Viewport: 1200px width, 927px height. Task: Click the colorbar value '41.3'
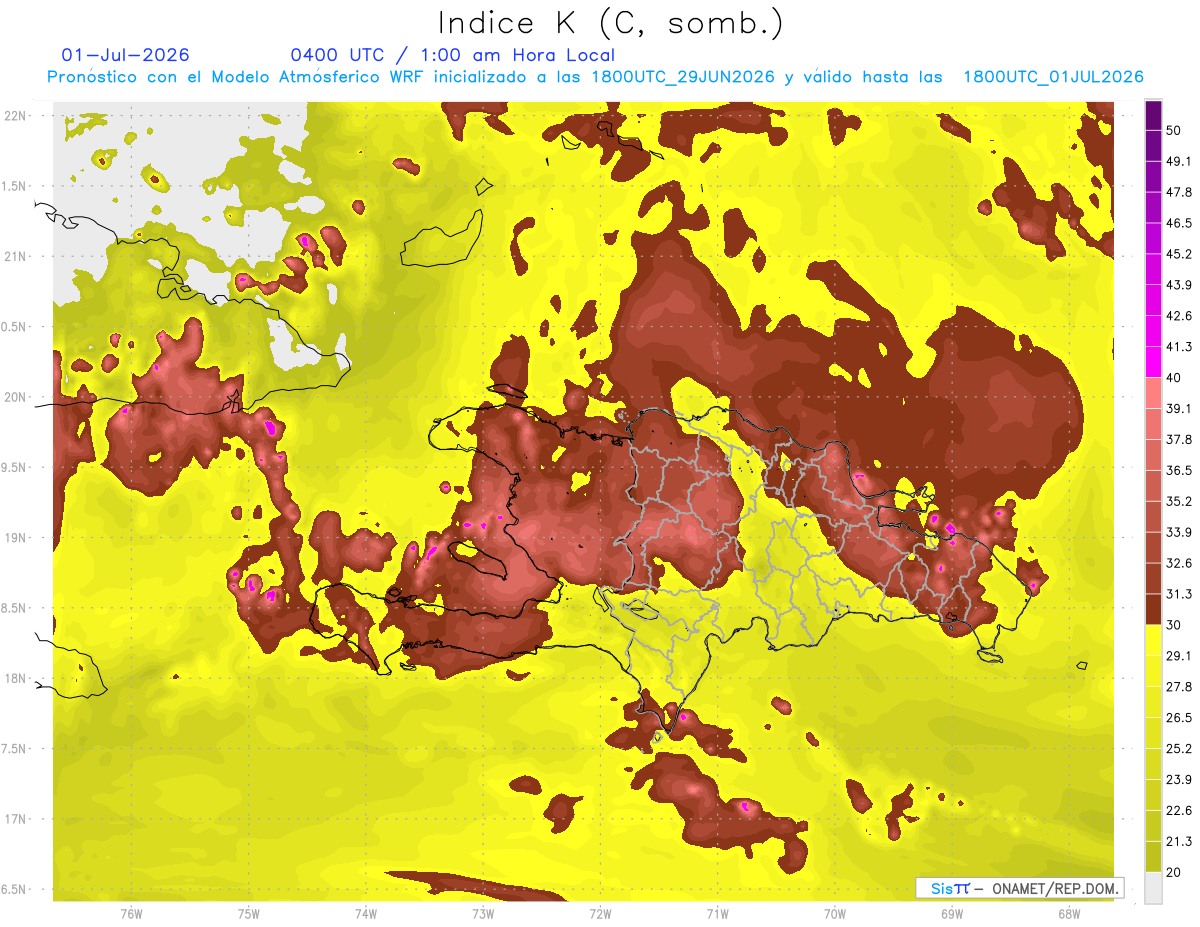1179,347
